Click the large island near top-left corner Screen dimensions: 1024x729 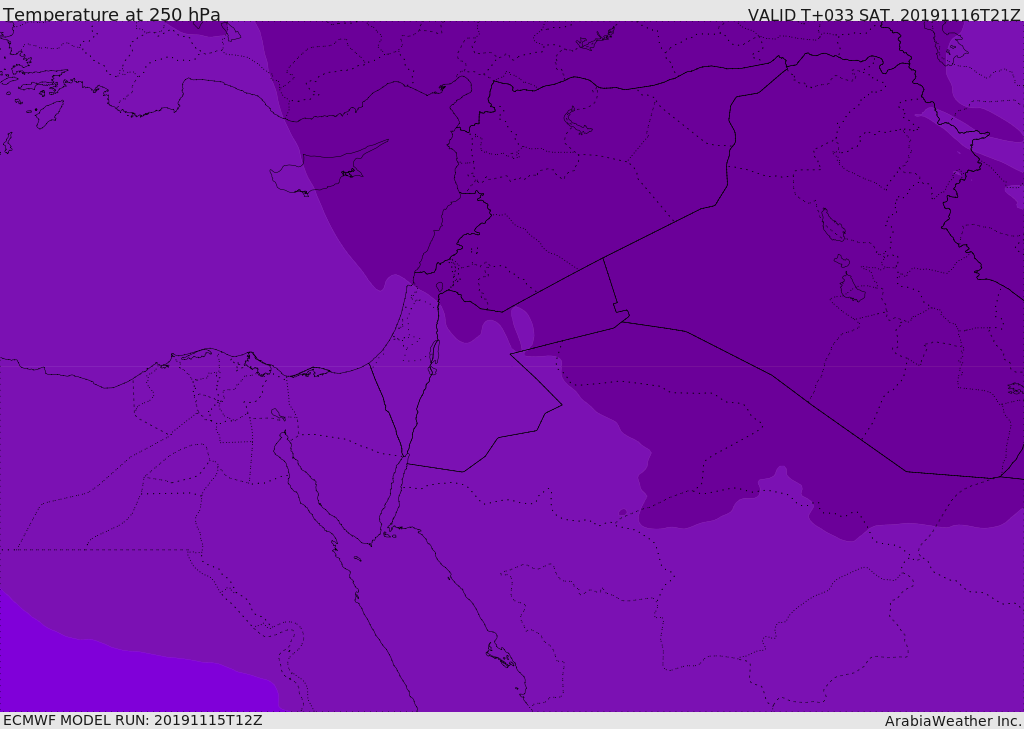[x=48, y=113]
